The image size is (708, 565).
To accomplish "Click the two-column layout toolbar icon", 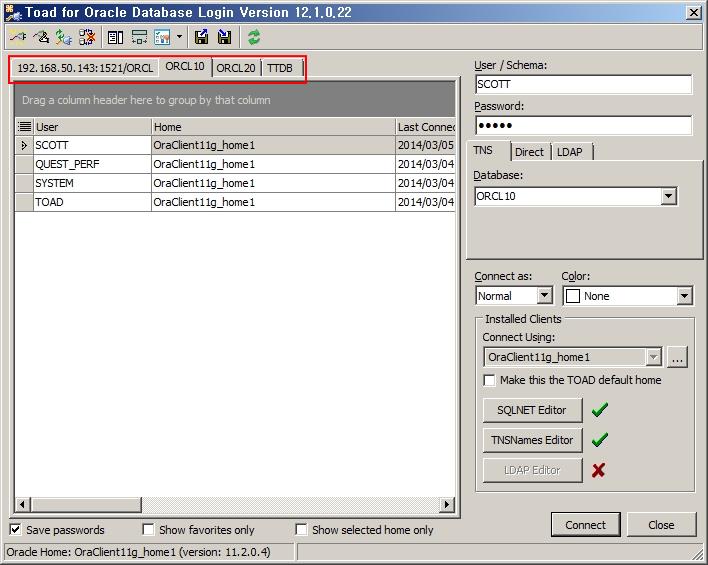I will 116,37.
